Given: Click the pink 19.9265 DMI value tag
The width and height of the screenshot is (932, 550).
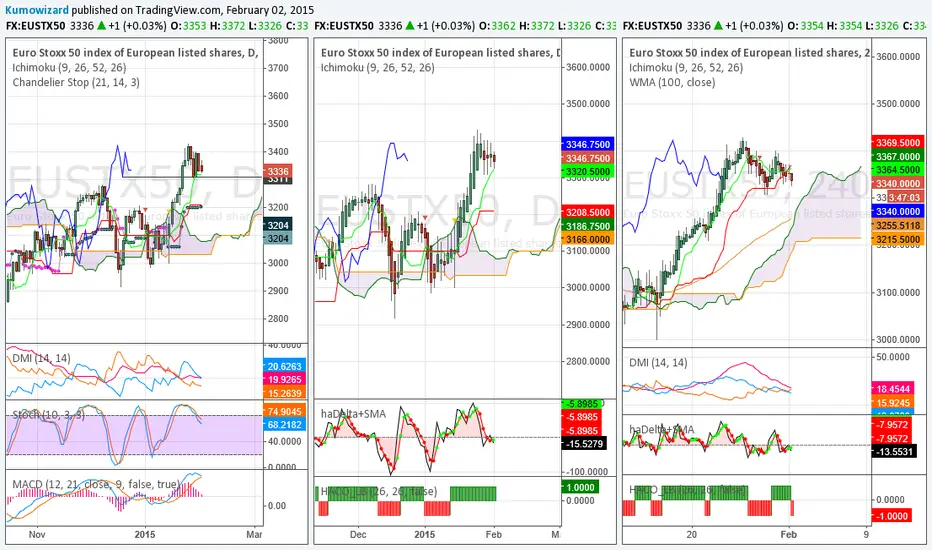Looking at the screenshot, I should [285, 379].
